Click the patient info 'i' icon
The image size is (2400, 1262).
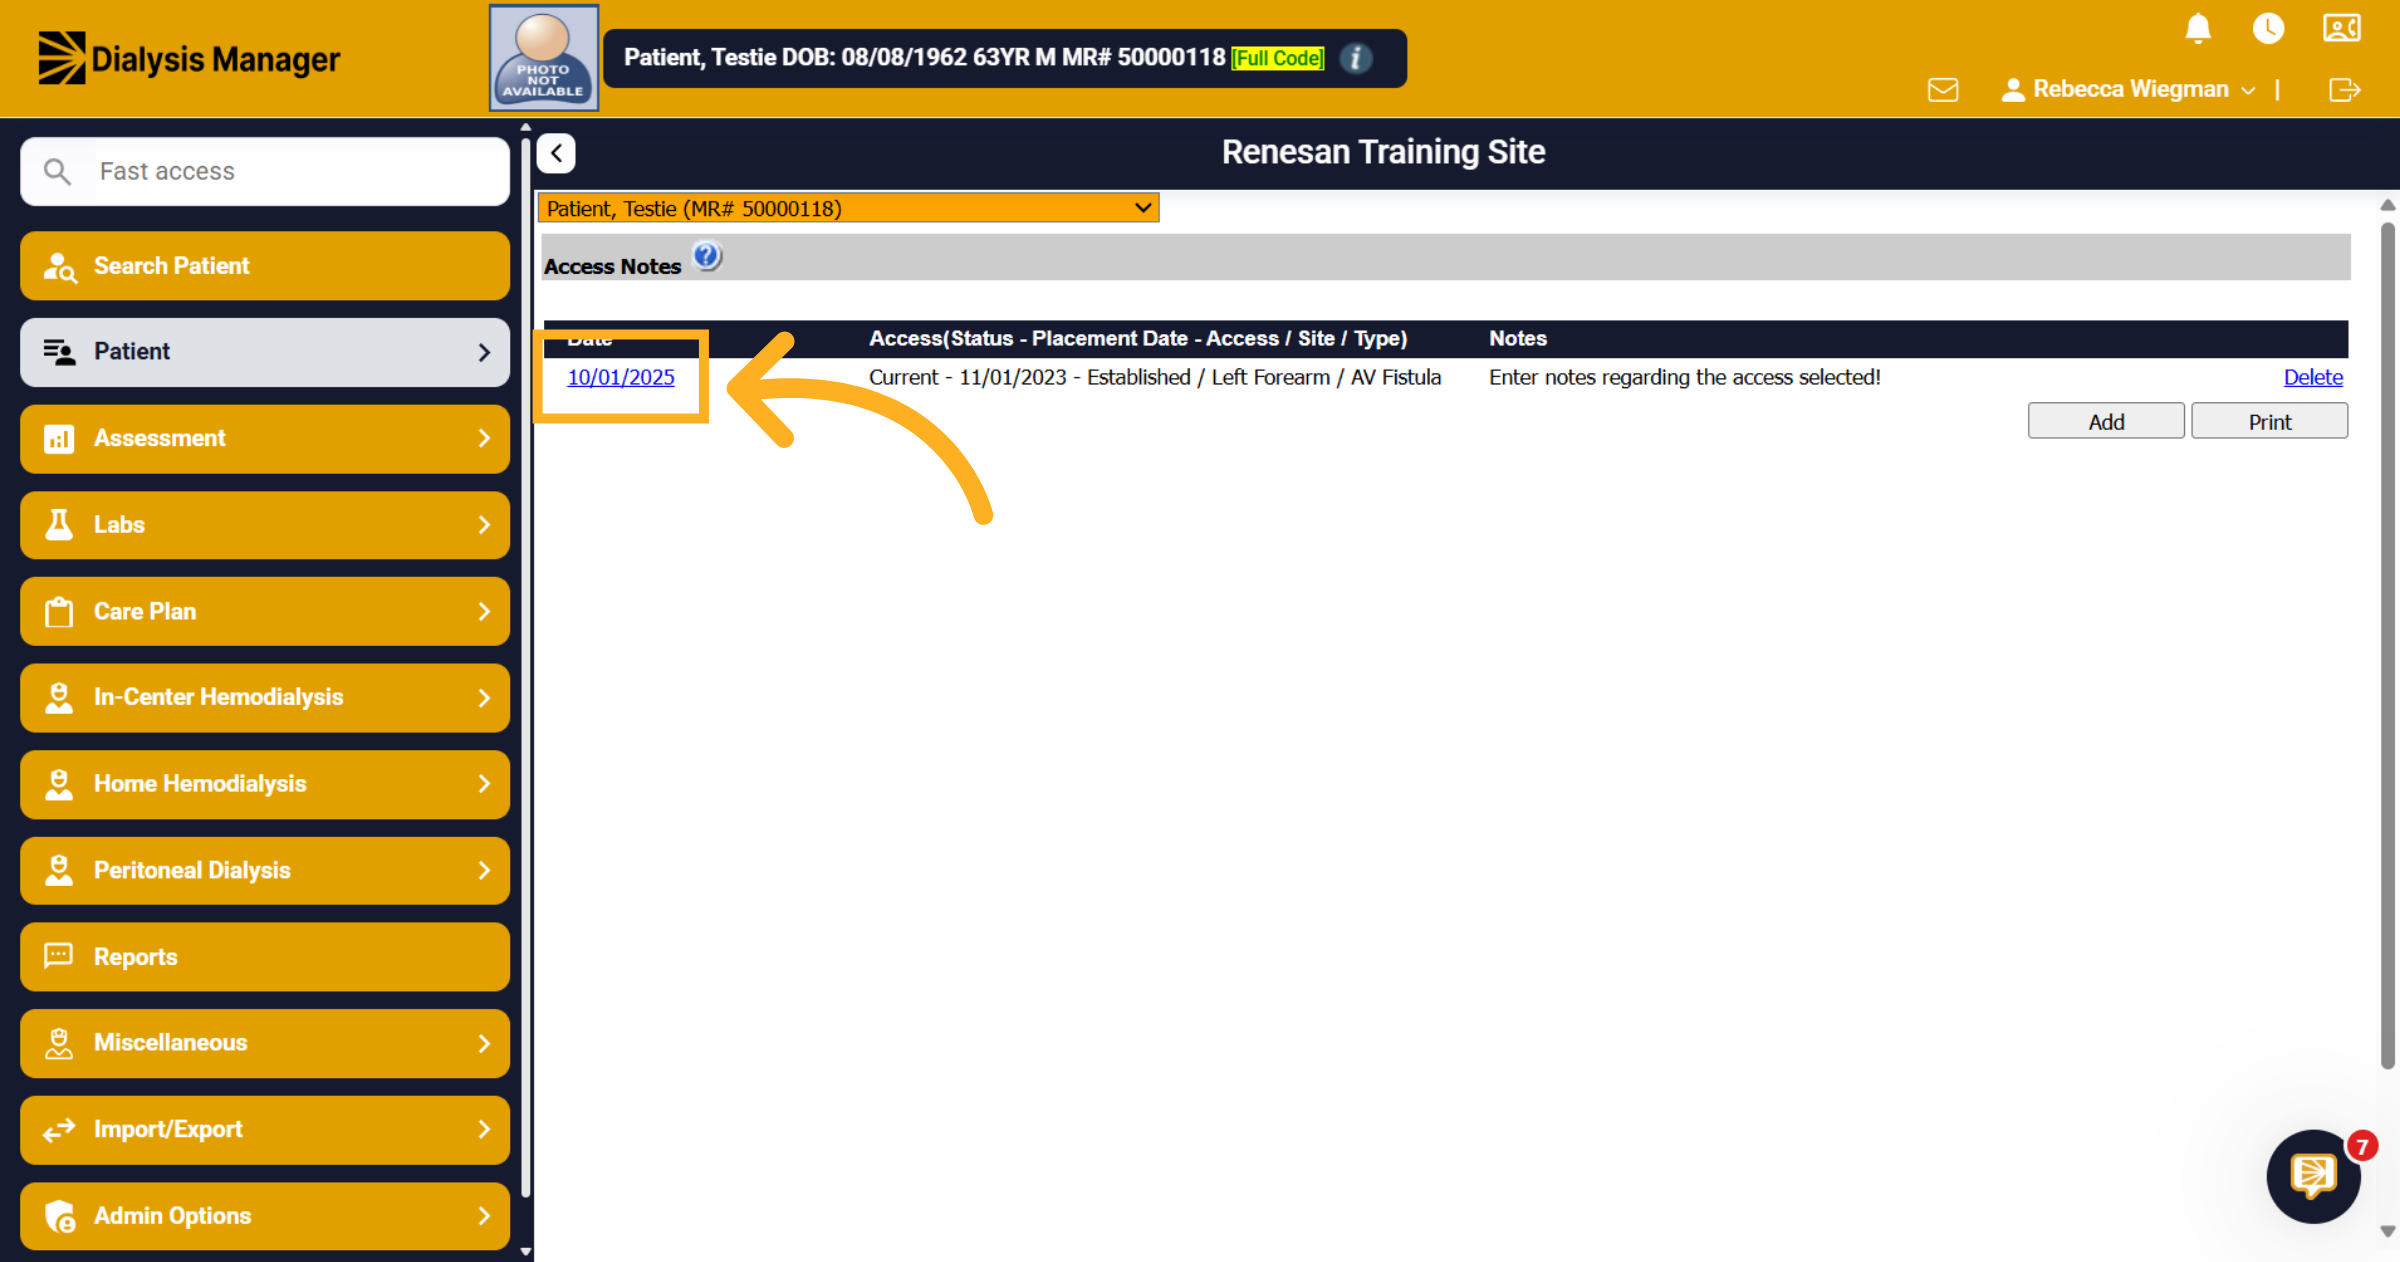pos(1356,58)
